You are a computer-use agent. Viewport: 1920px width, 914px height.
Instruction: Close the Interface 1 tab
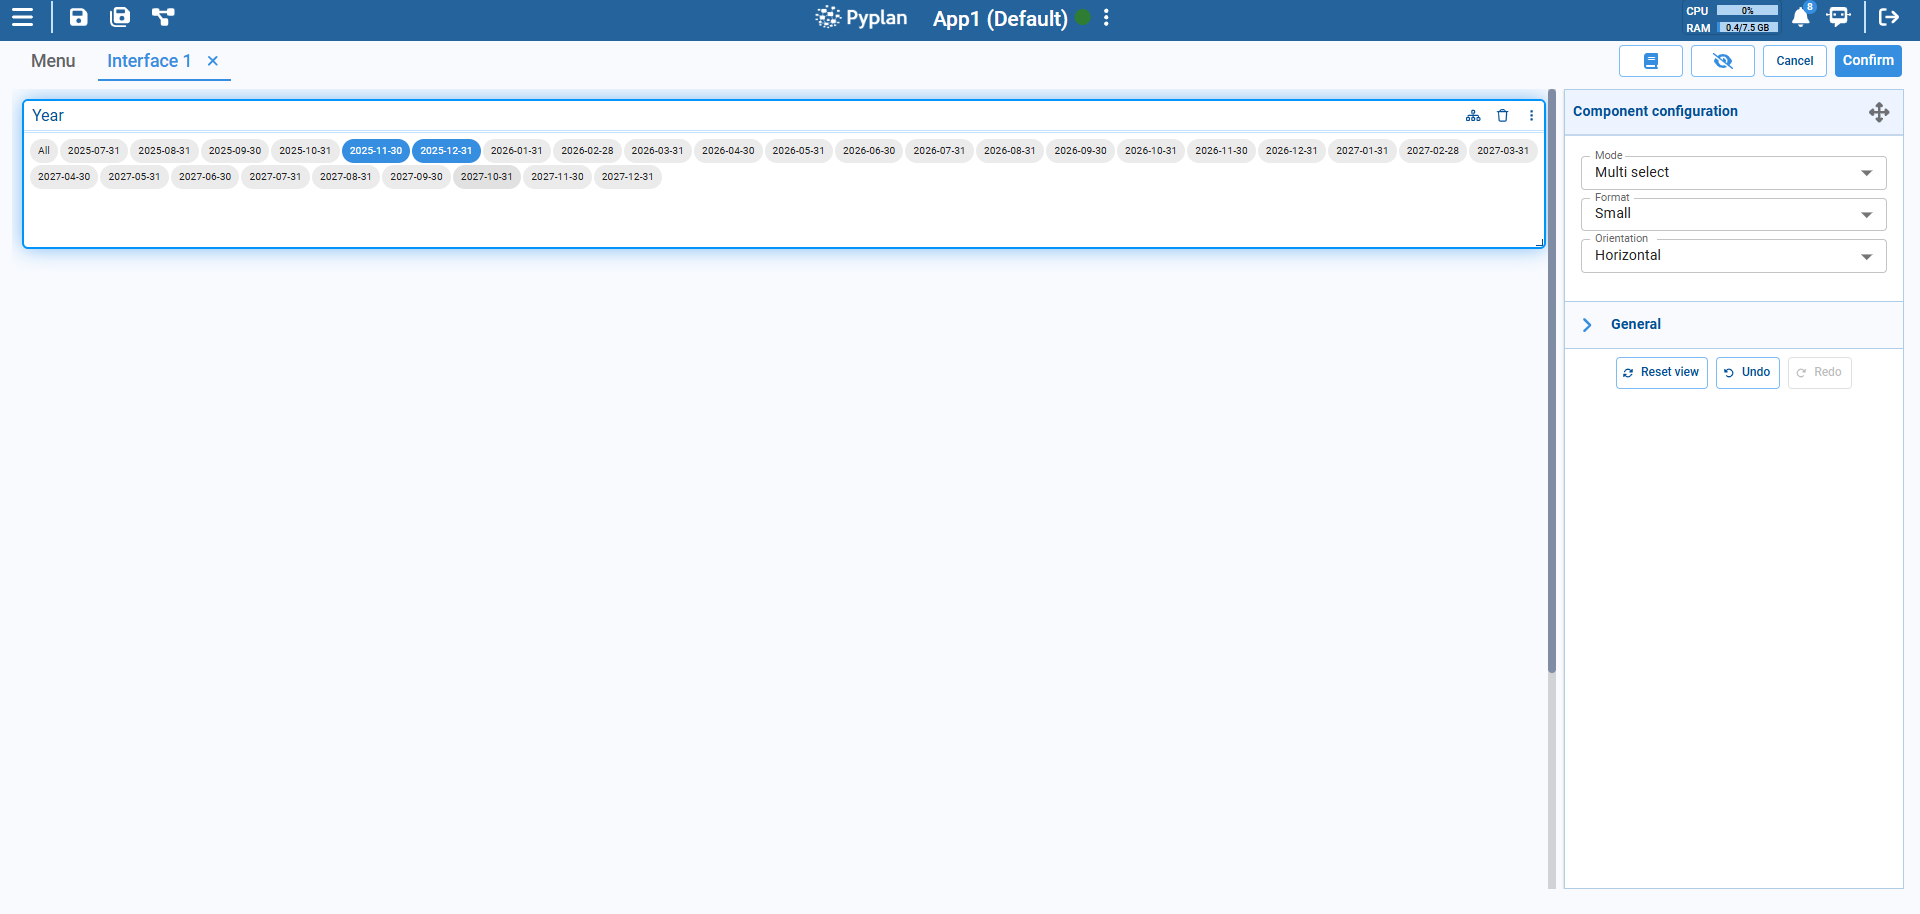coord(213,61)
